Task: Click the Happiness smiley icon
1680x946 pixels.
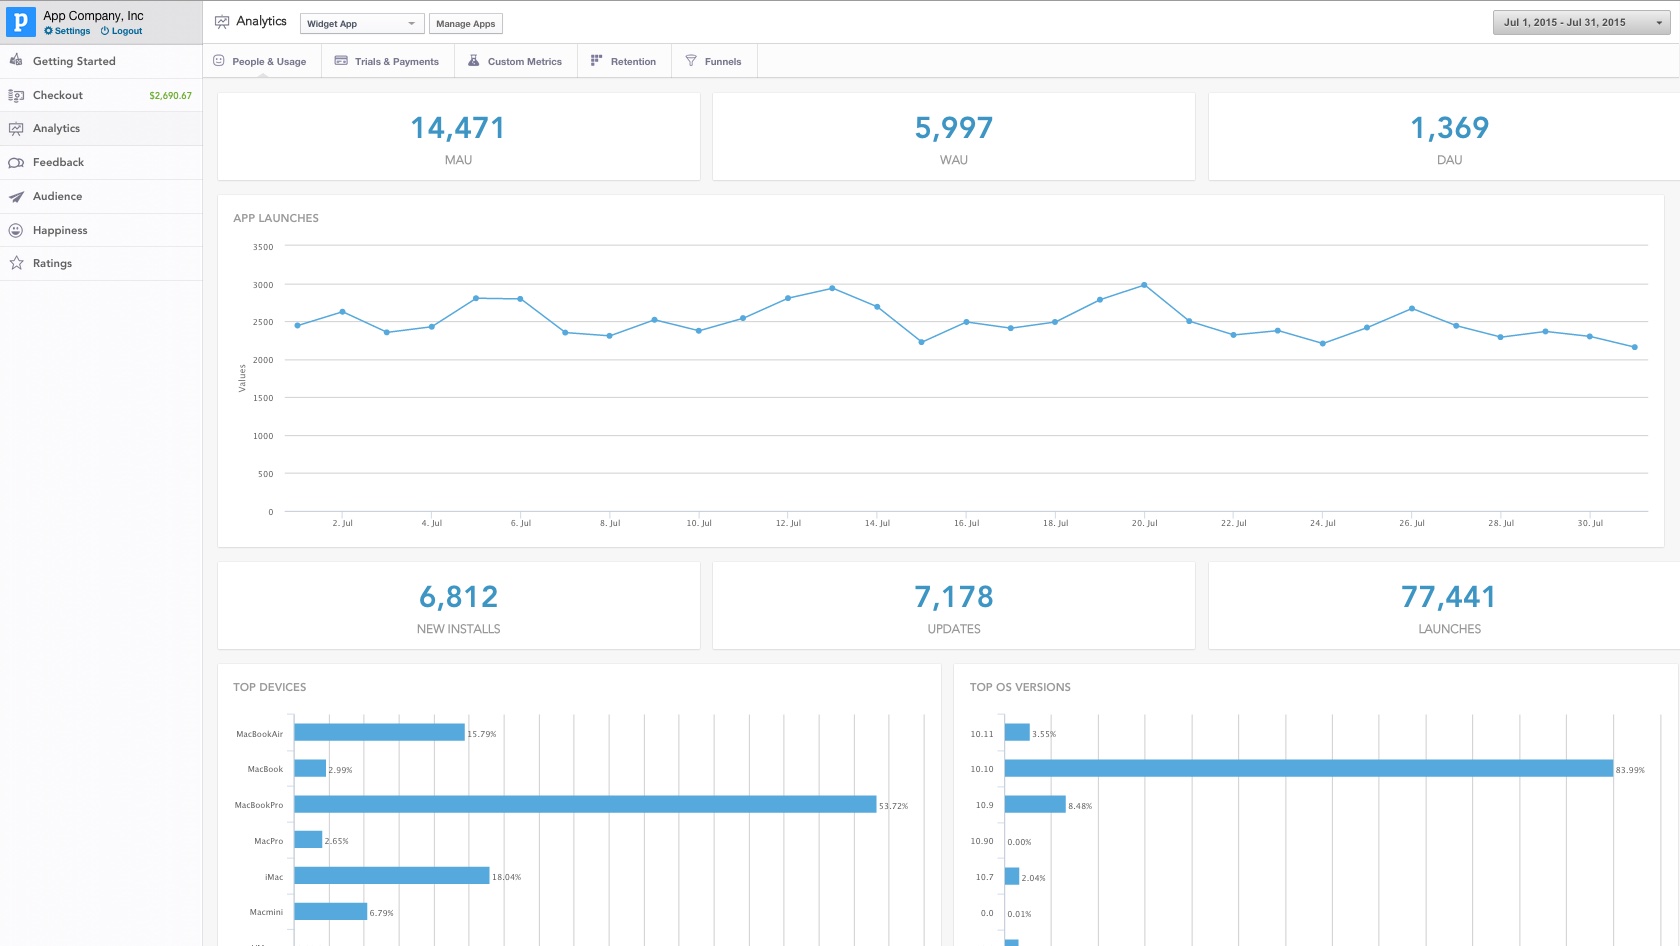Action: 16,230
